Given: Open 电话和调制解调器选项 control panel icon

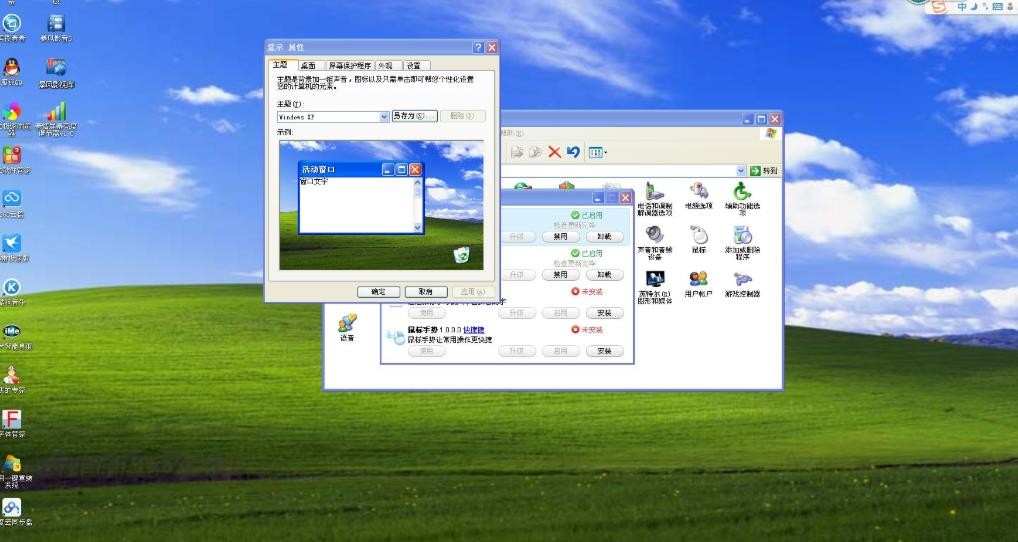Looking at the screenshot, I should 654,198.
